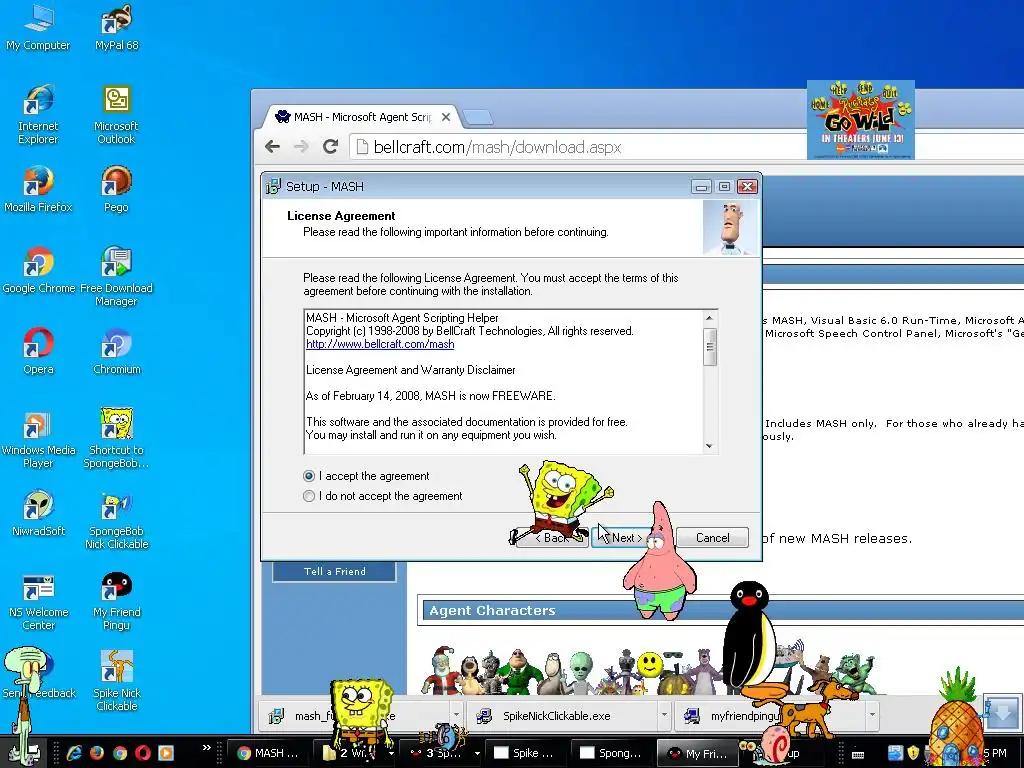Click Chrome back arrow button
The image size is (1024, 768).
click(x=272, y=147)
